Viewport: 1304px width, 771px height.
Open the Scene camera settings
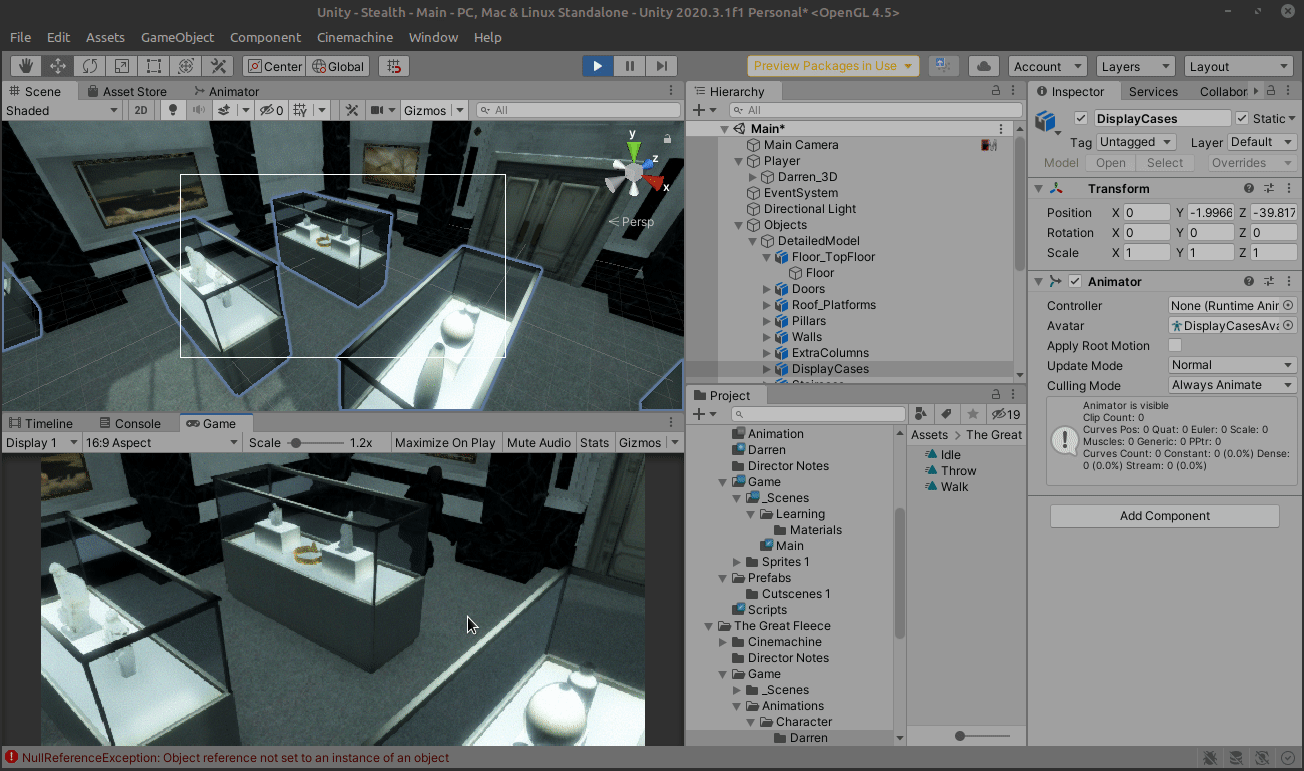(381, 110)
